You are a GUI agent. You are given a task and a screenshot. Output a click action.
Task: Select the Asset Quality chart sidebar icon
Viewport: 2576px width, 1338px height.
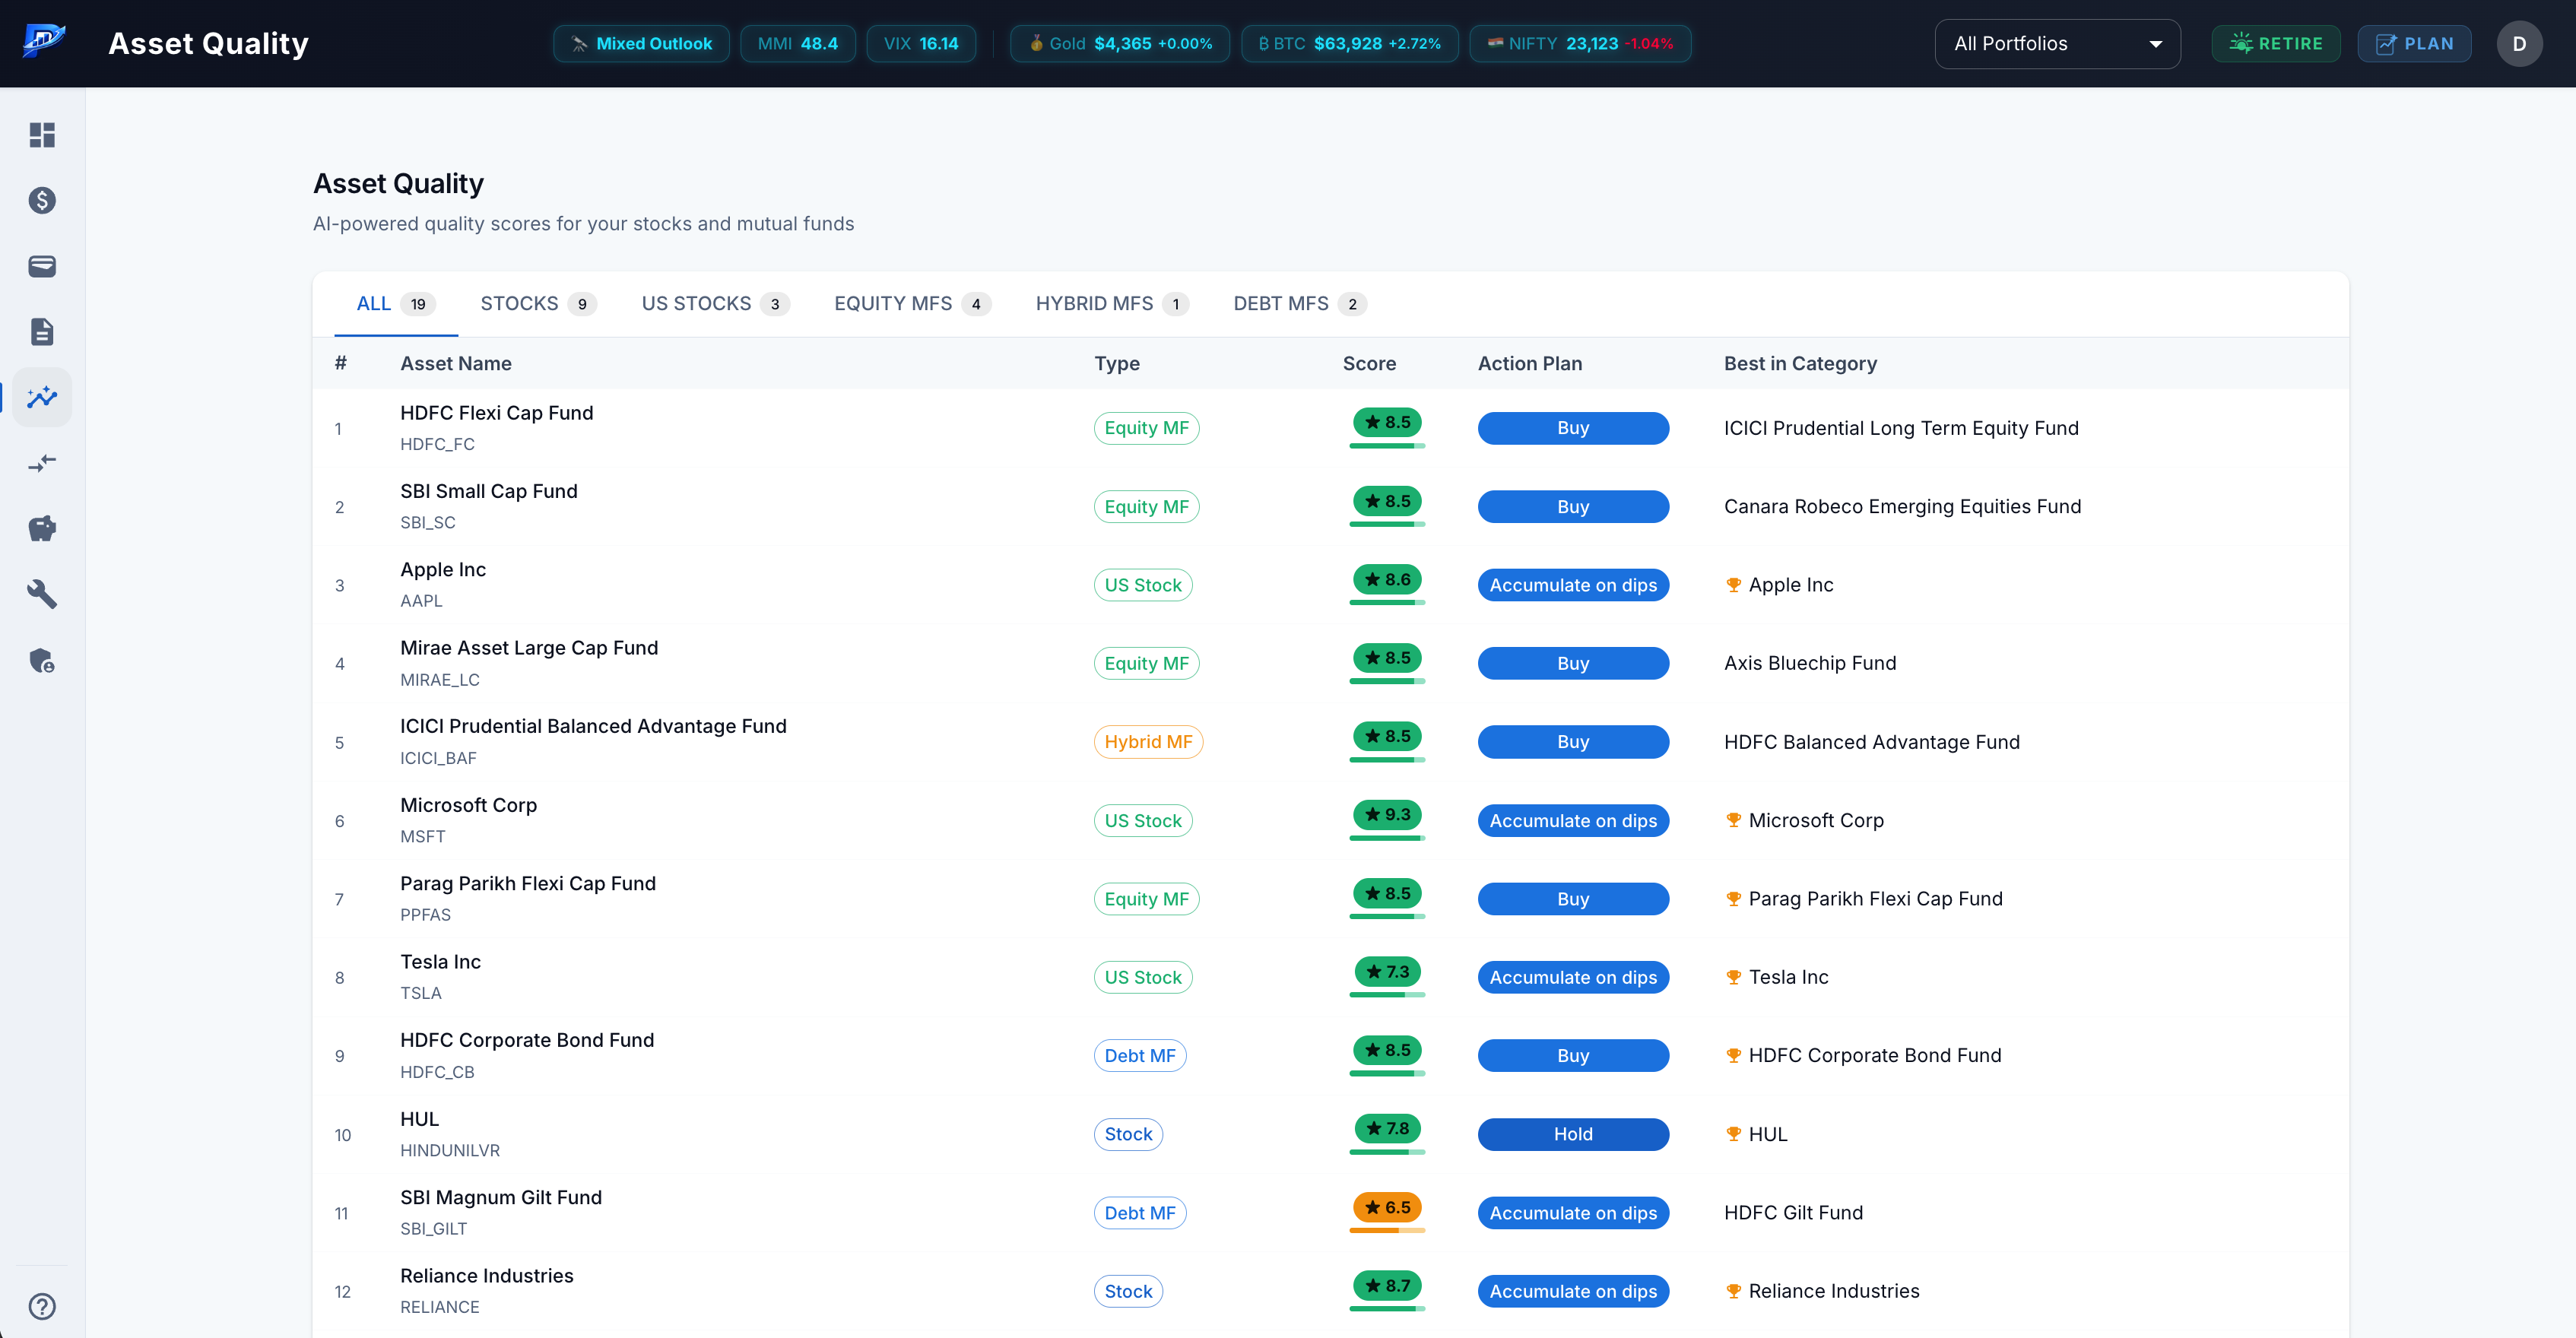42,397
